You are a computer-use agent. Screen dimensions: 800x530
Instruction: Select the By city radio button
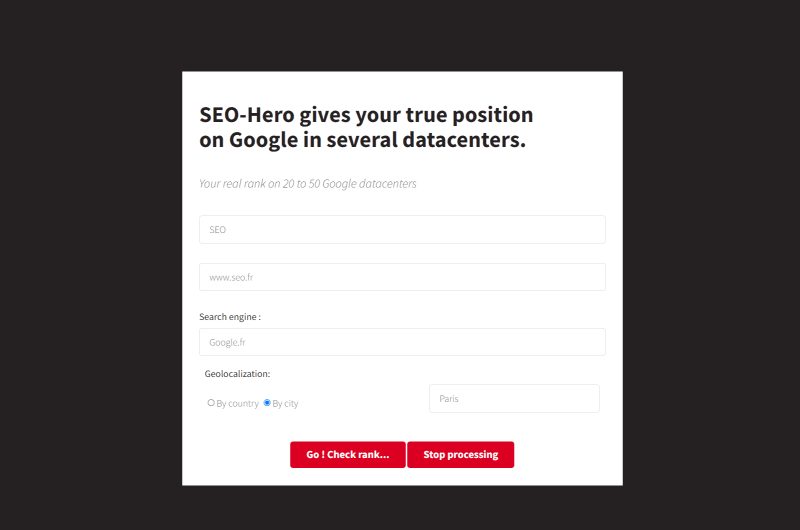point(267,402)
